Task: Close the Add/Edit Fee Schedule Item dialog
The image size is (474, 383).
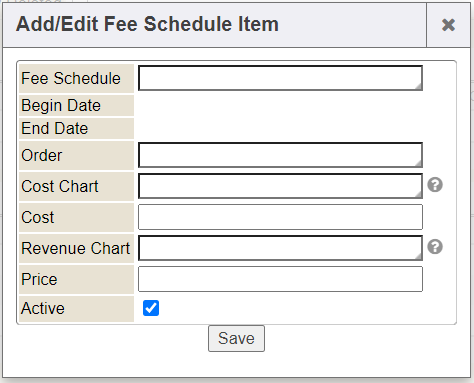Action: (448, 25)
